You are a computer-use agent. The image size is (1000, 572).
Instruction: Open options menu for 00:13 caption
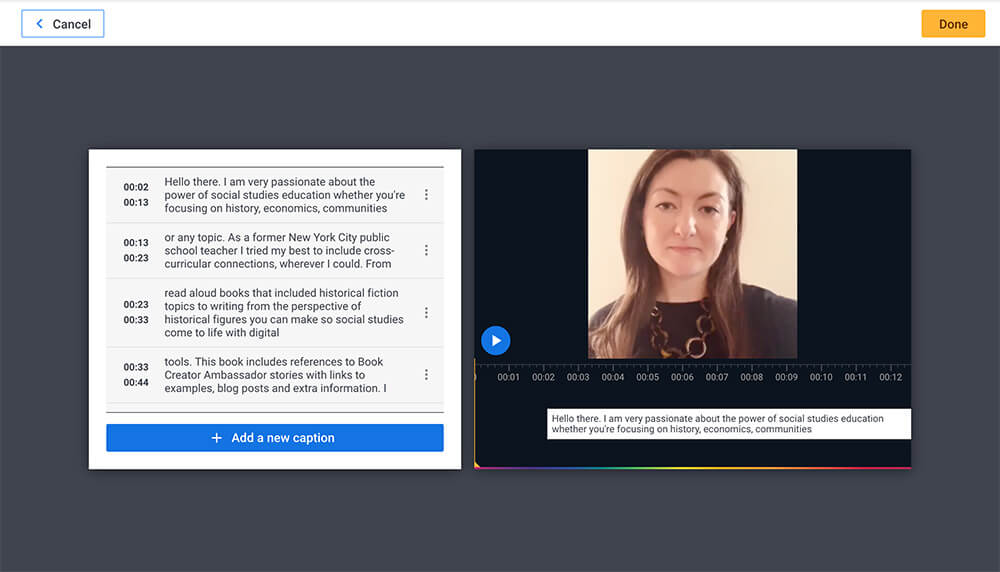426,251
